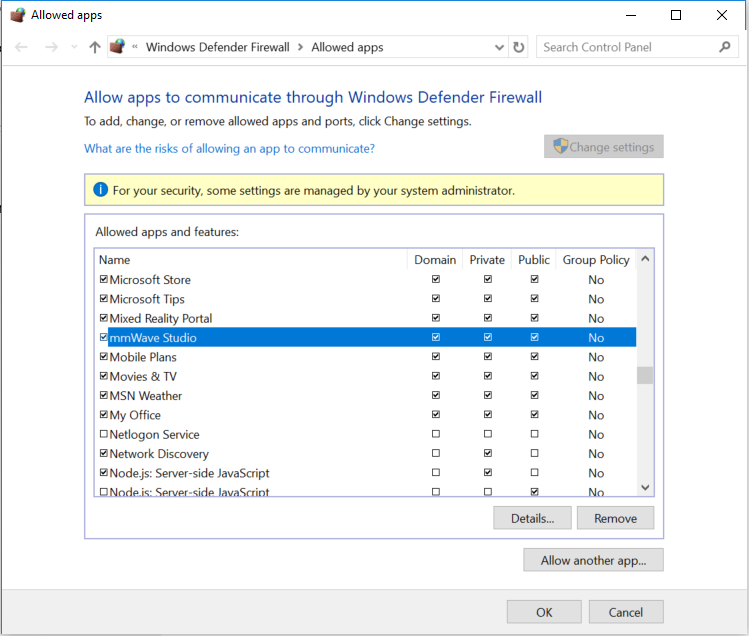Toggle Netlogon Service Public checkbox

535,434
